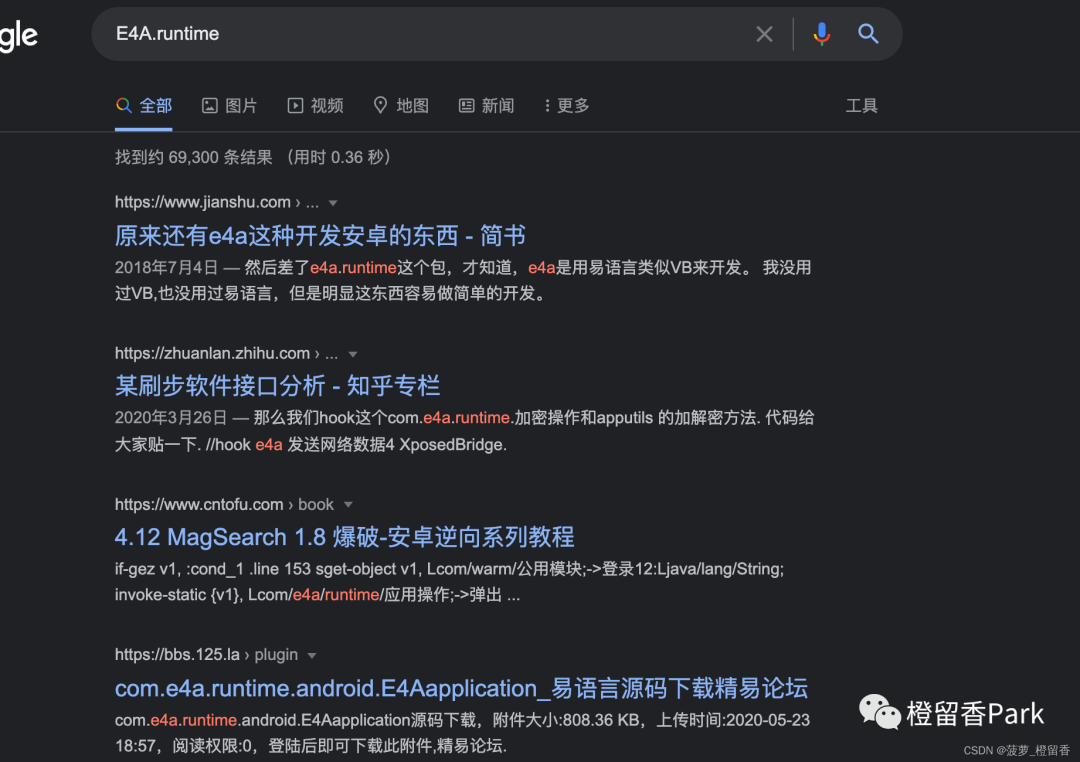Open result 某刷步软件接口分析 - 知乎专栏

(277, 386)
